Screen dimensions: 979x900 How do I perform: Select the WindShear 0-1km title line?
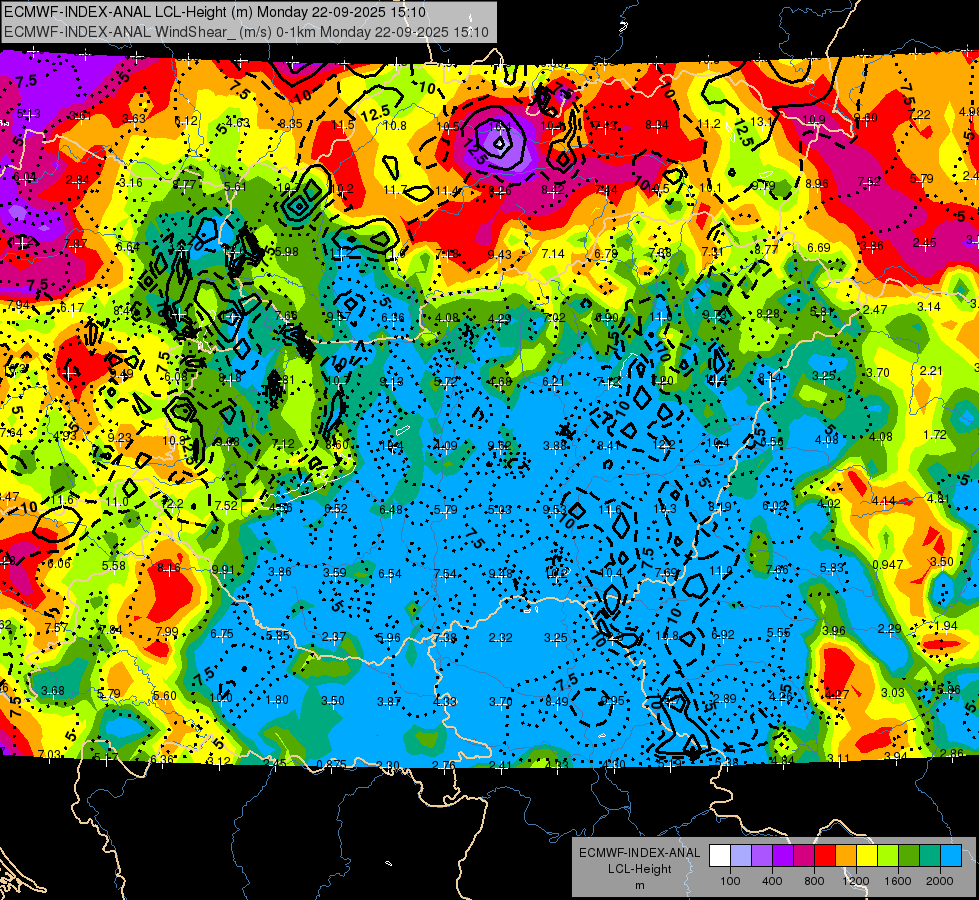[247, 32]
